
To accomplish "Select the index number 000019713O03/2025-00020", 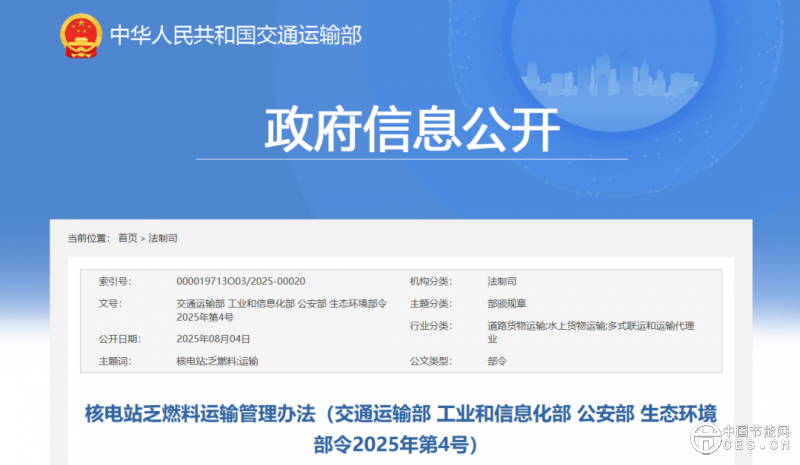I will pos(240,281).
